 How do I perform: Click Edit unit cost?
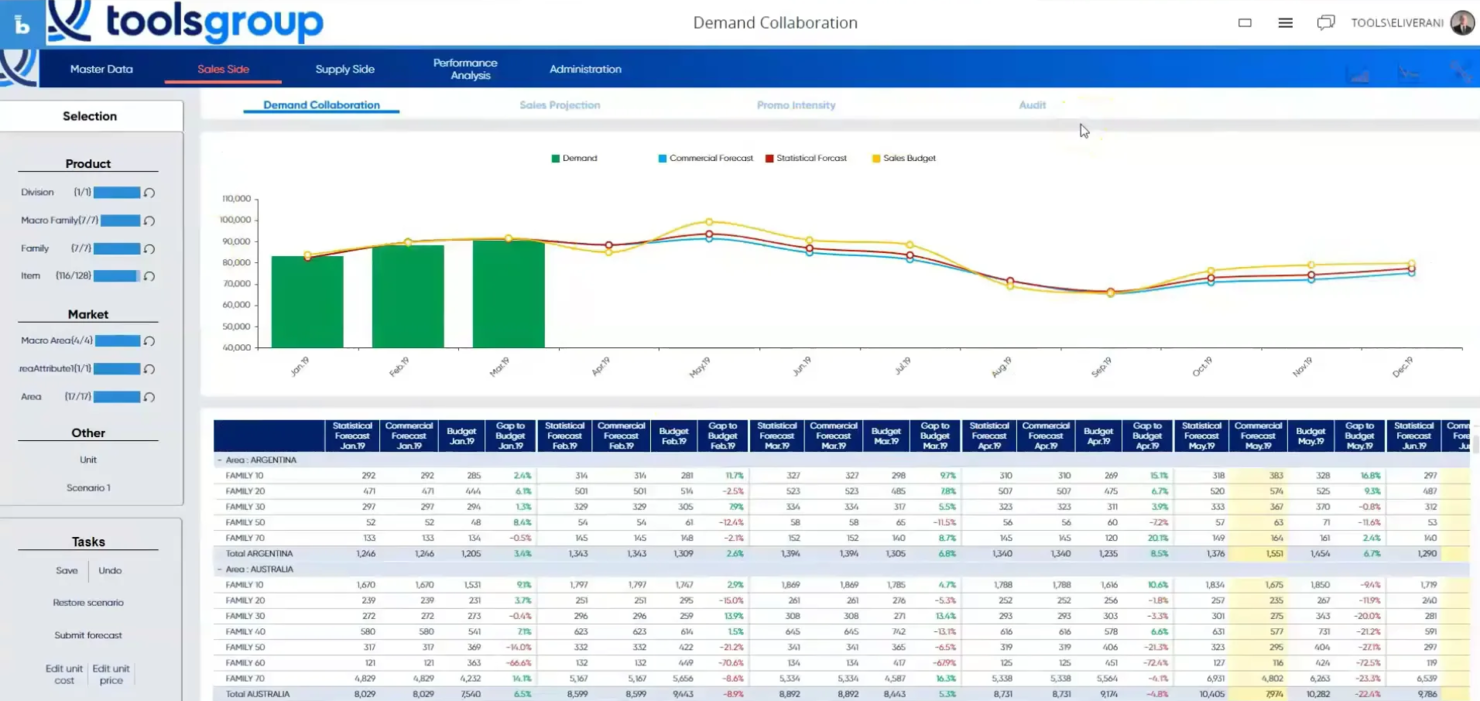64,674
